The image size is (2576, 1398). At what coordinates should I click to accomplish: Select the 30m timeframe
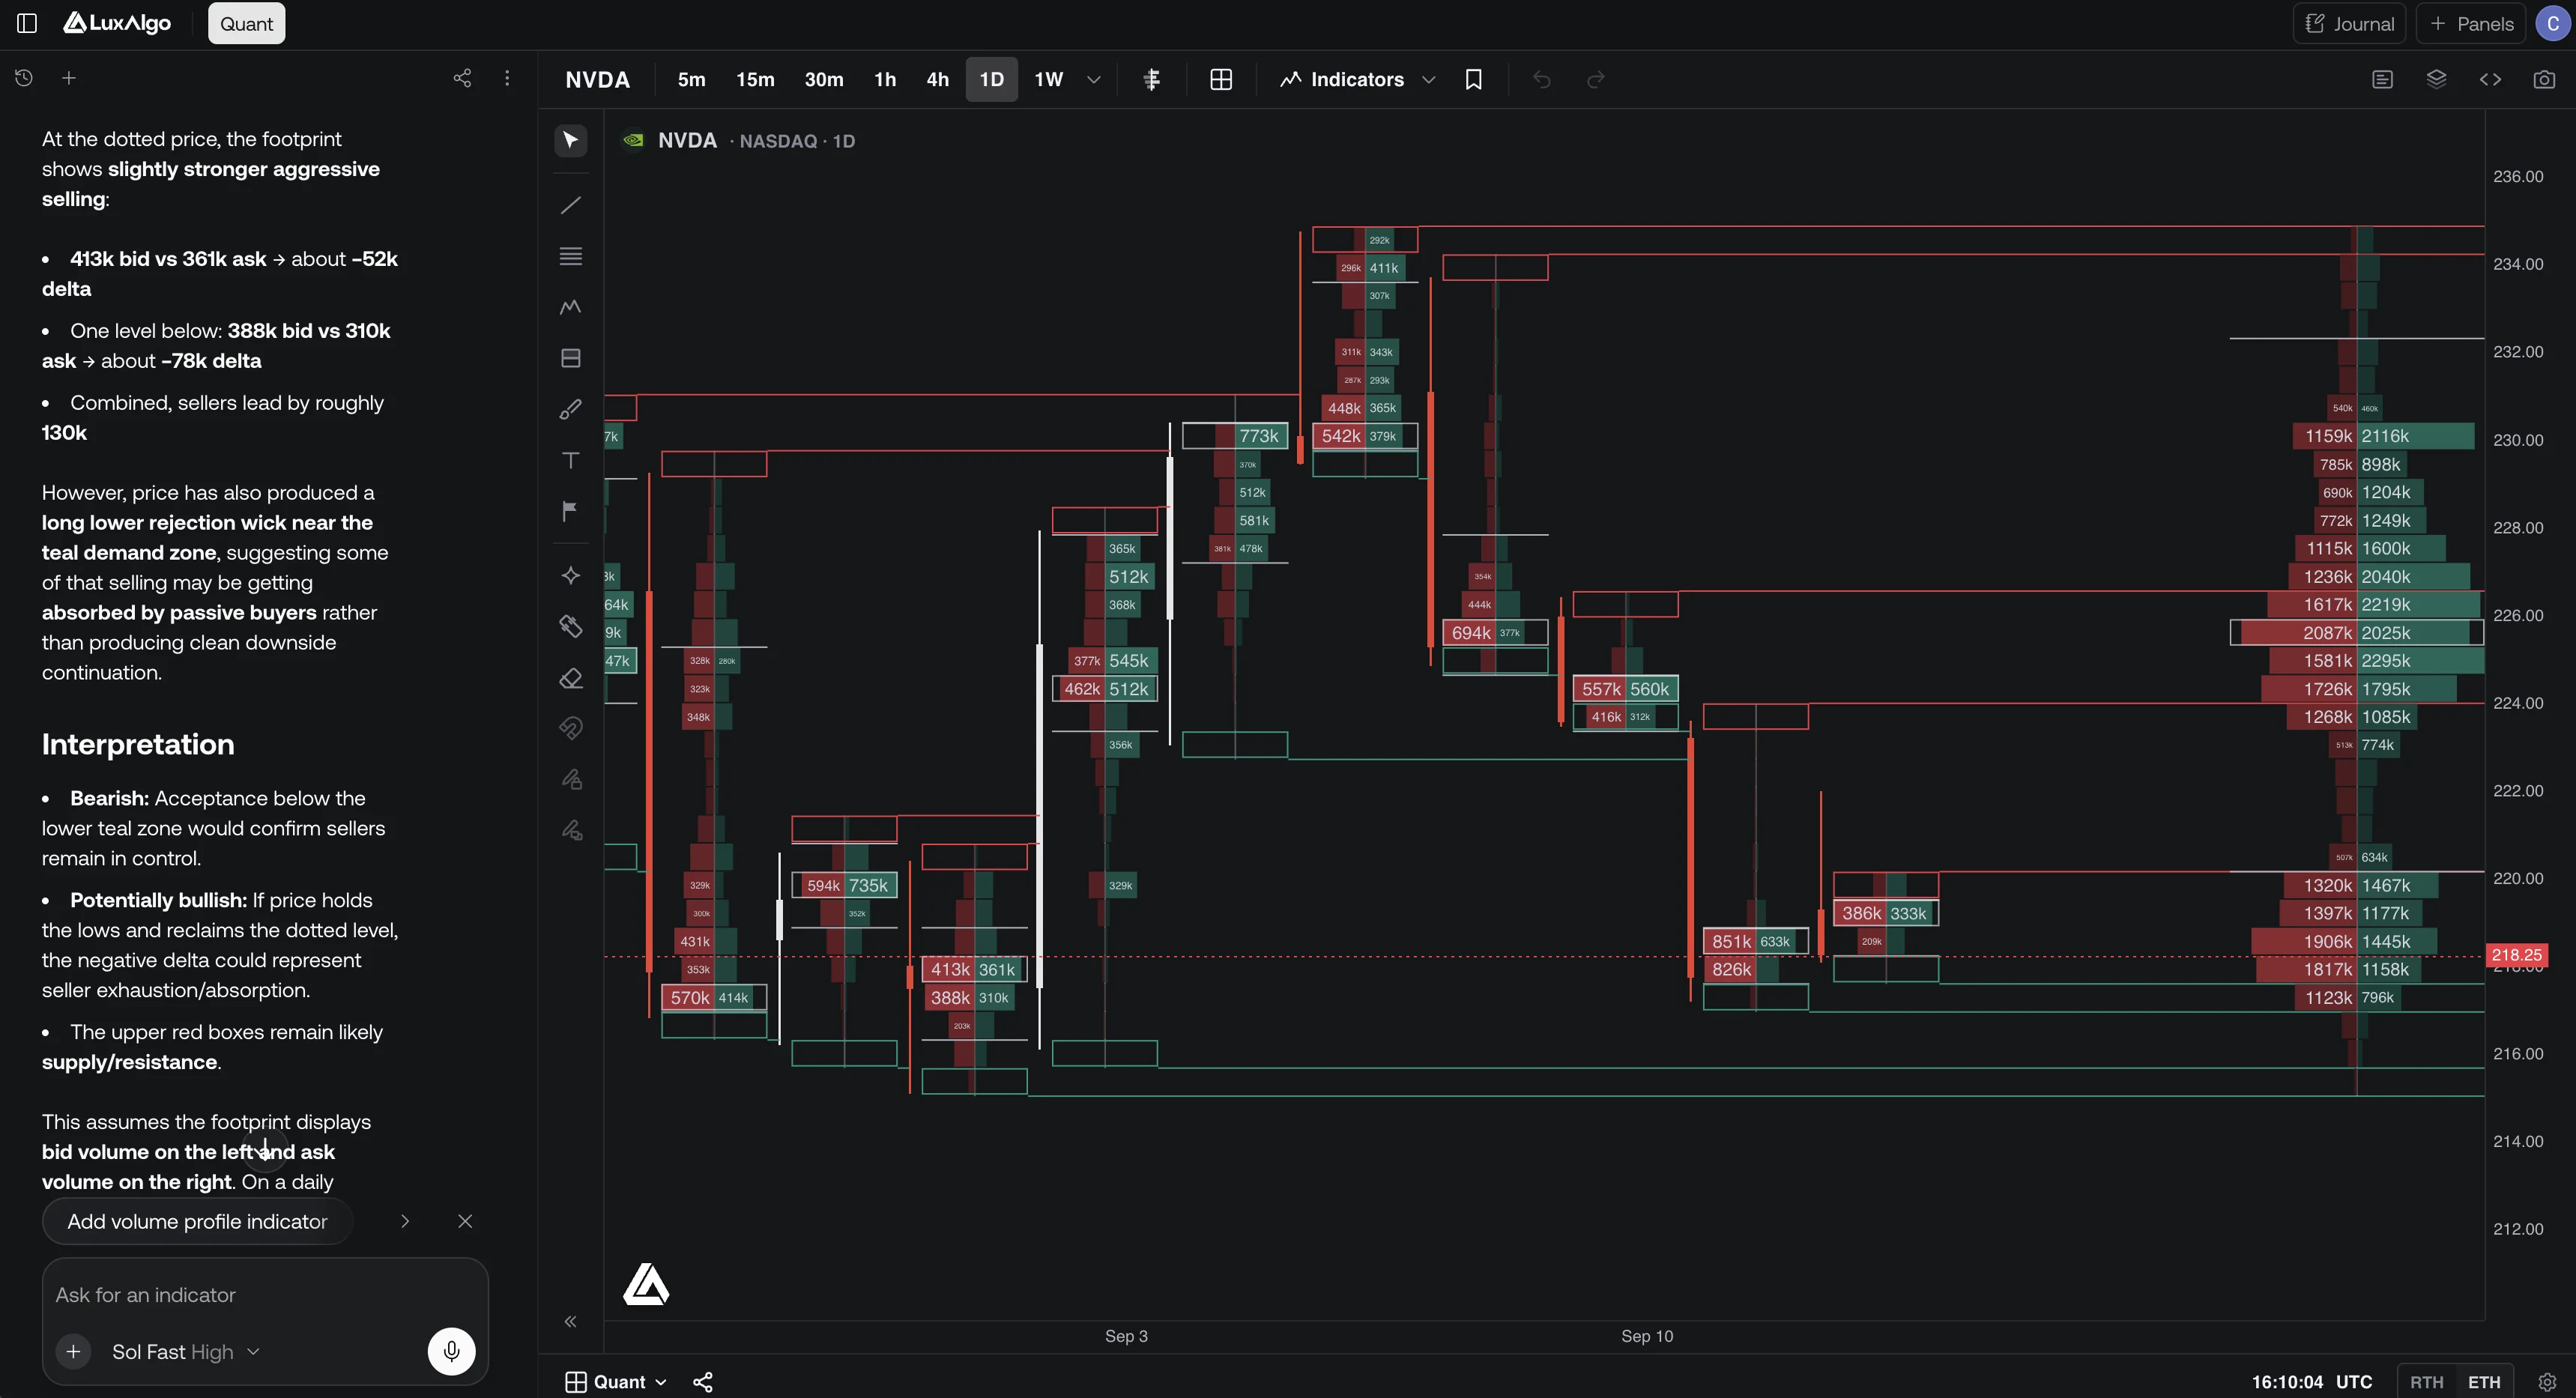coord(824,79)
